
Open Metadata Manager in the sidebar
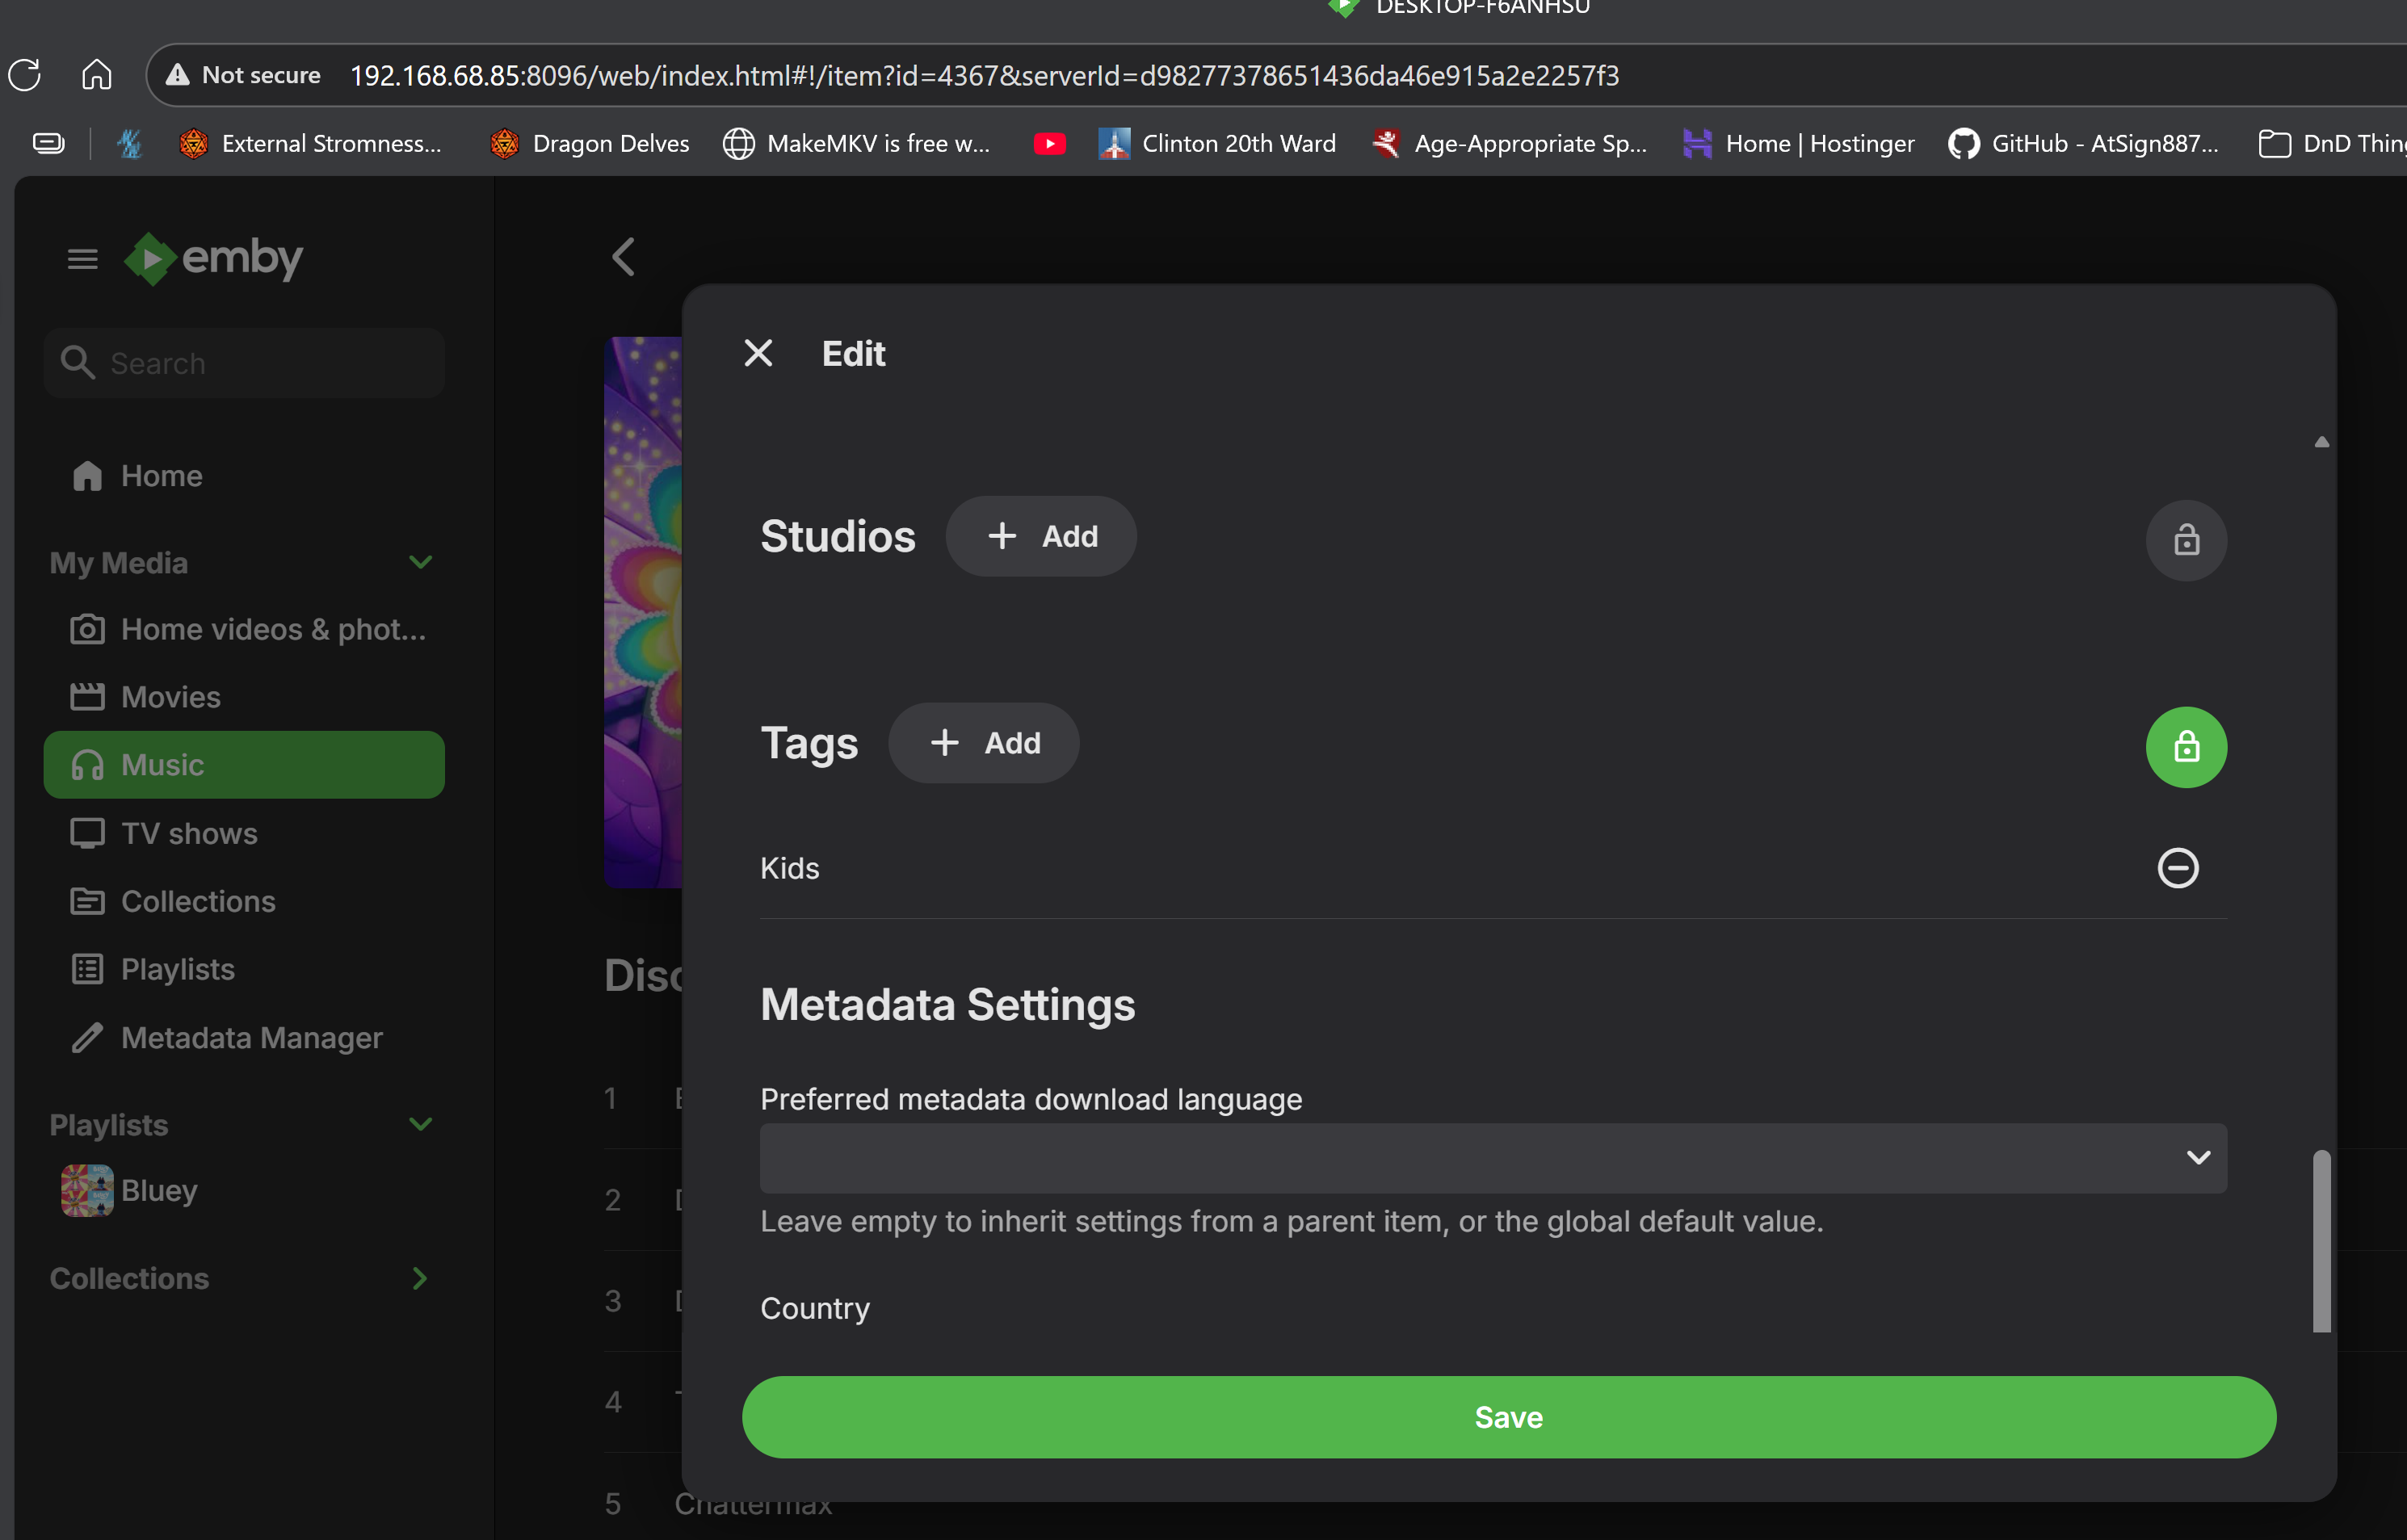[251, 1037]
